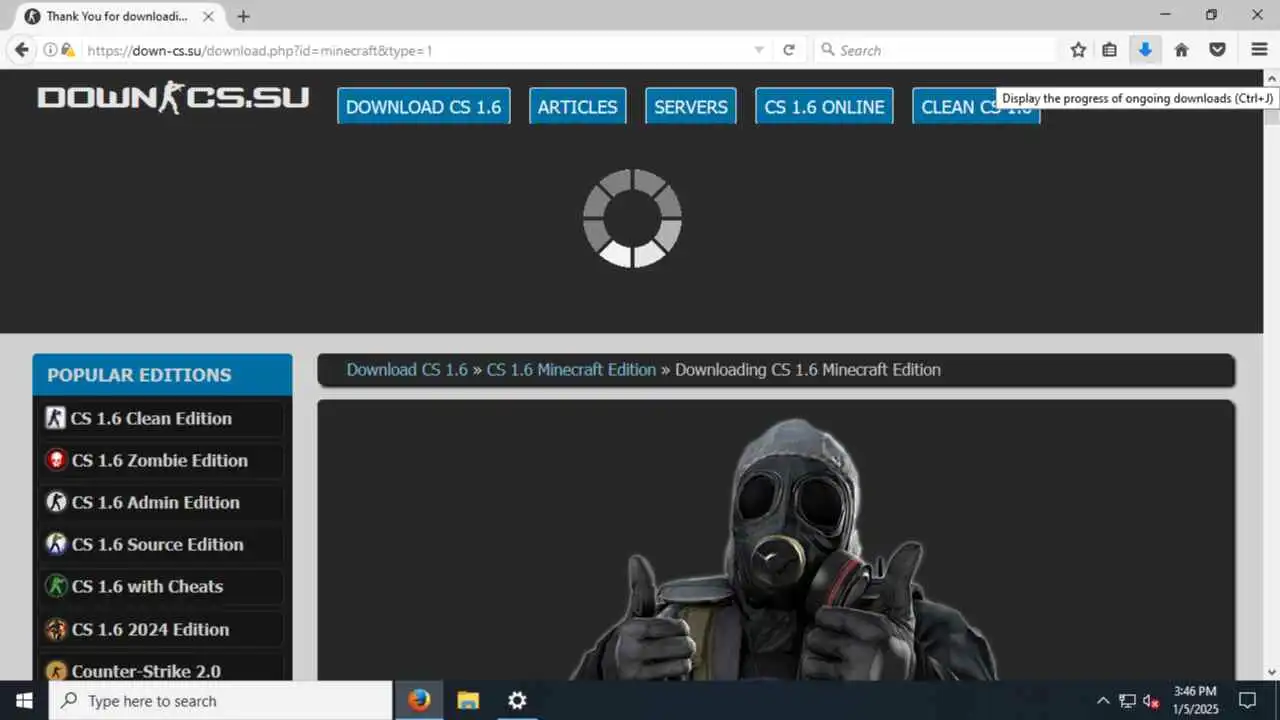Open ARTICLES navigation item

pyautogui.click(x=577, y=107)
